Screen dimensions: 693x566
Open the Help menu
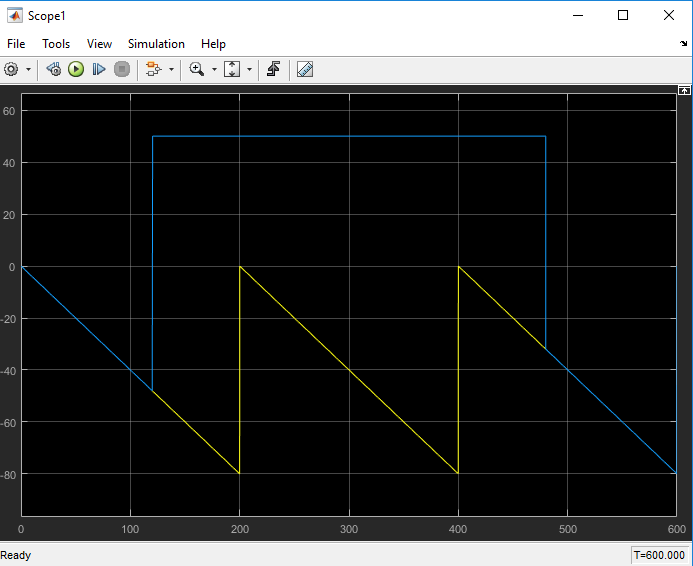pyautogui.click(x=213, y=44)
